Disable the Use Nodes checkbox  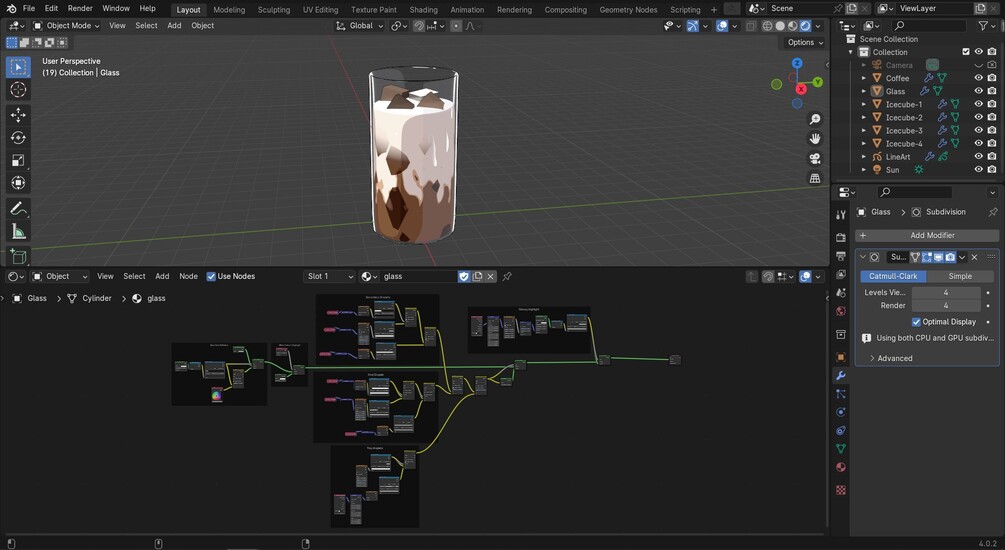pos(211,276)
